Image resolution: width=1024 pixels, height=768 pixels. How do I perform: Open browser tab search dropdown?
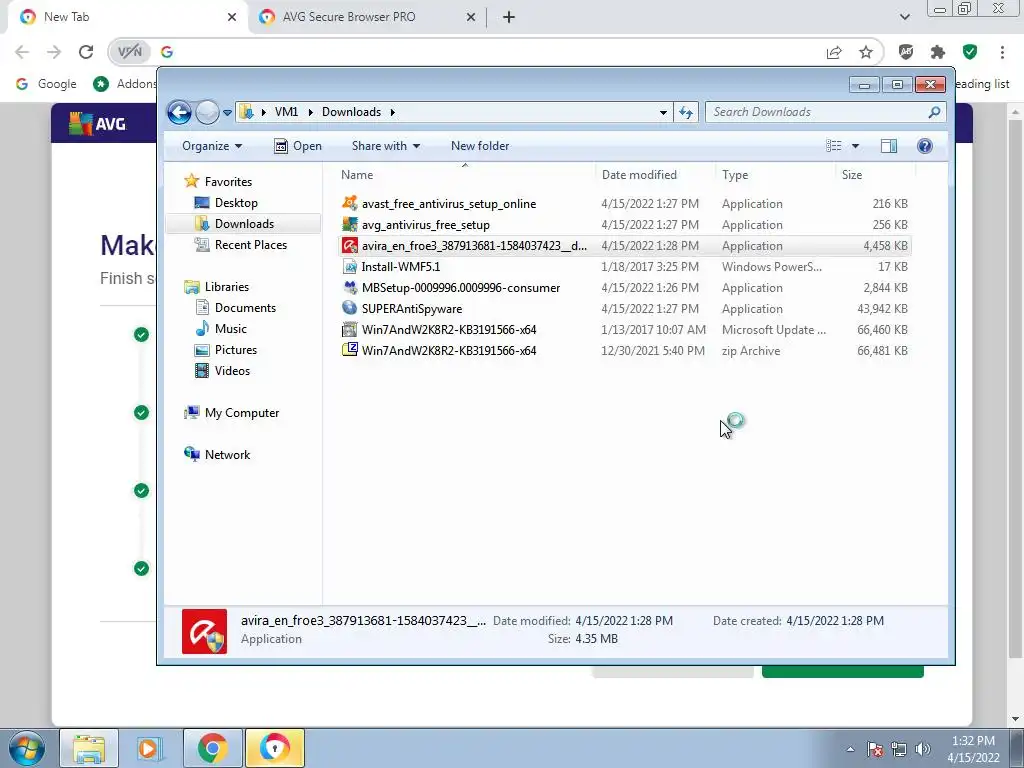[x=904, y=17]
